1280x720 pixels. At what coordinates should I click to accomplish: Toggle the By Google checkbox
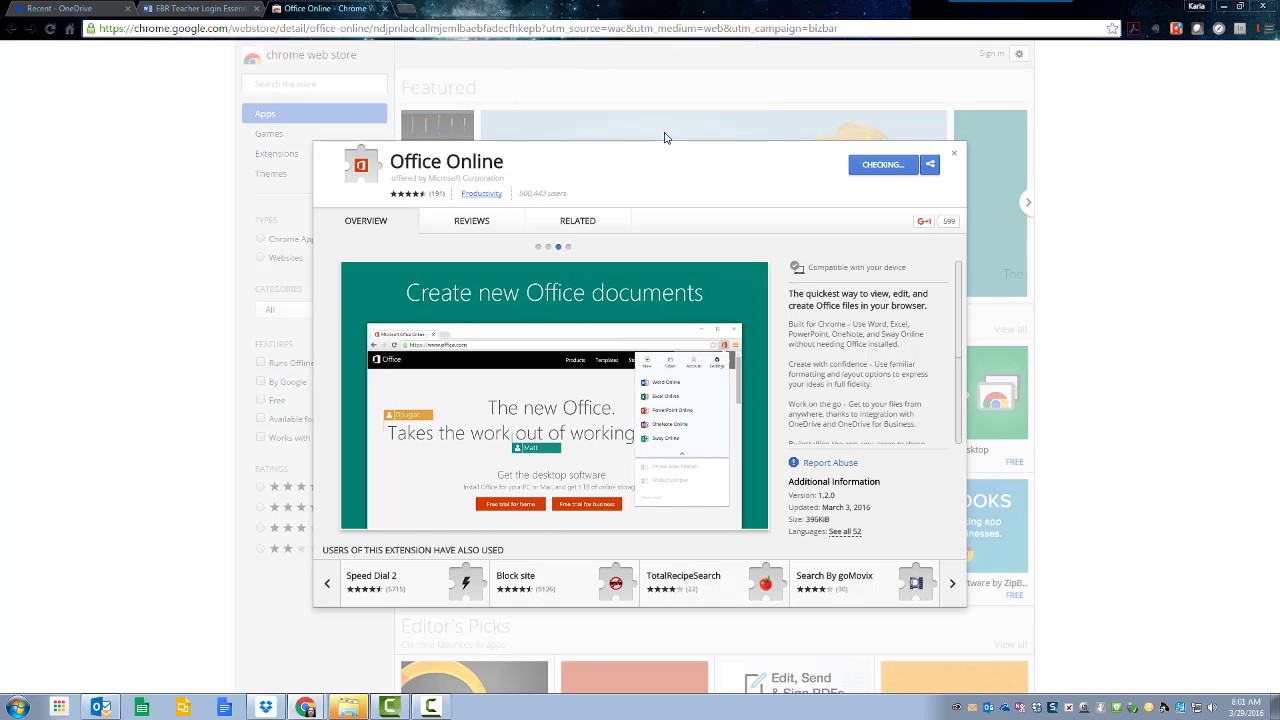click(261, 381)
